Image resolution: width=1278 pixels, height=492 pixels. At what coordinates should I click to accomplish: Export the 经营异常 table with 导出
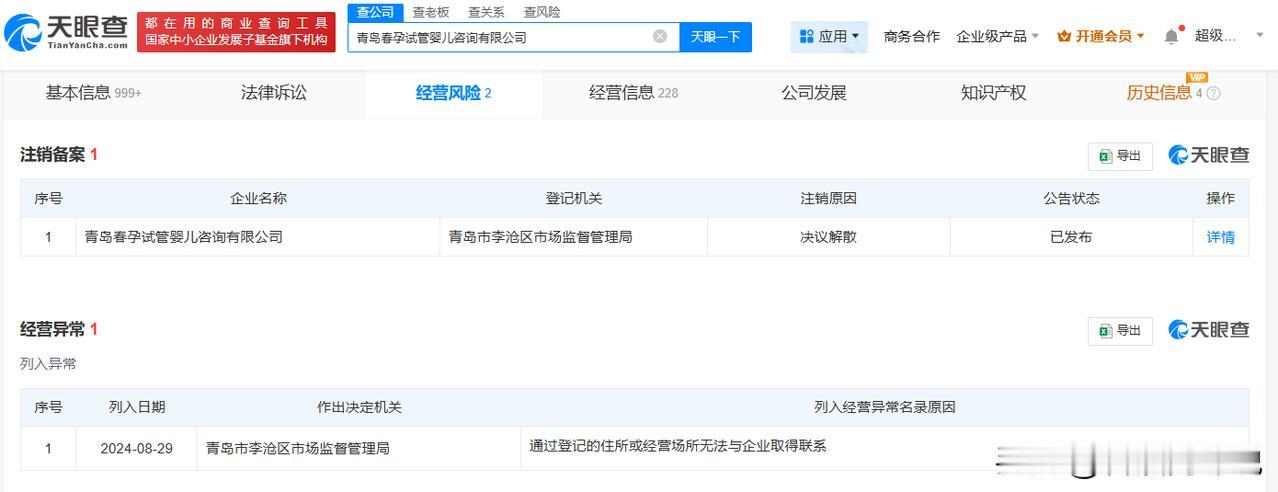pos(1120,331)
